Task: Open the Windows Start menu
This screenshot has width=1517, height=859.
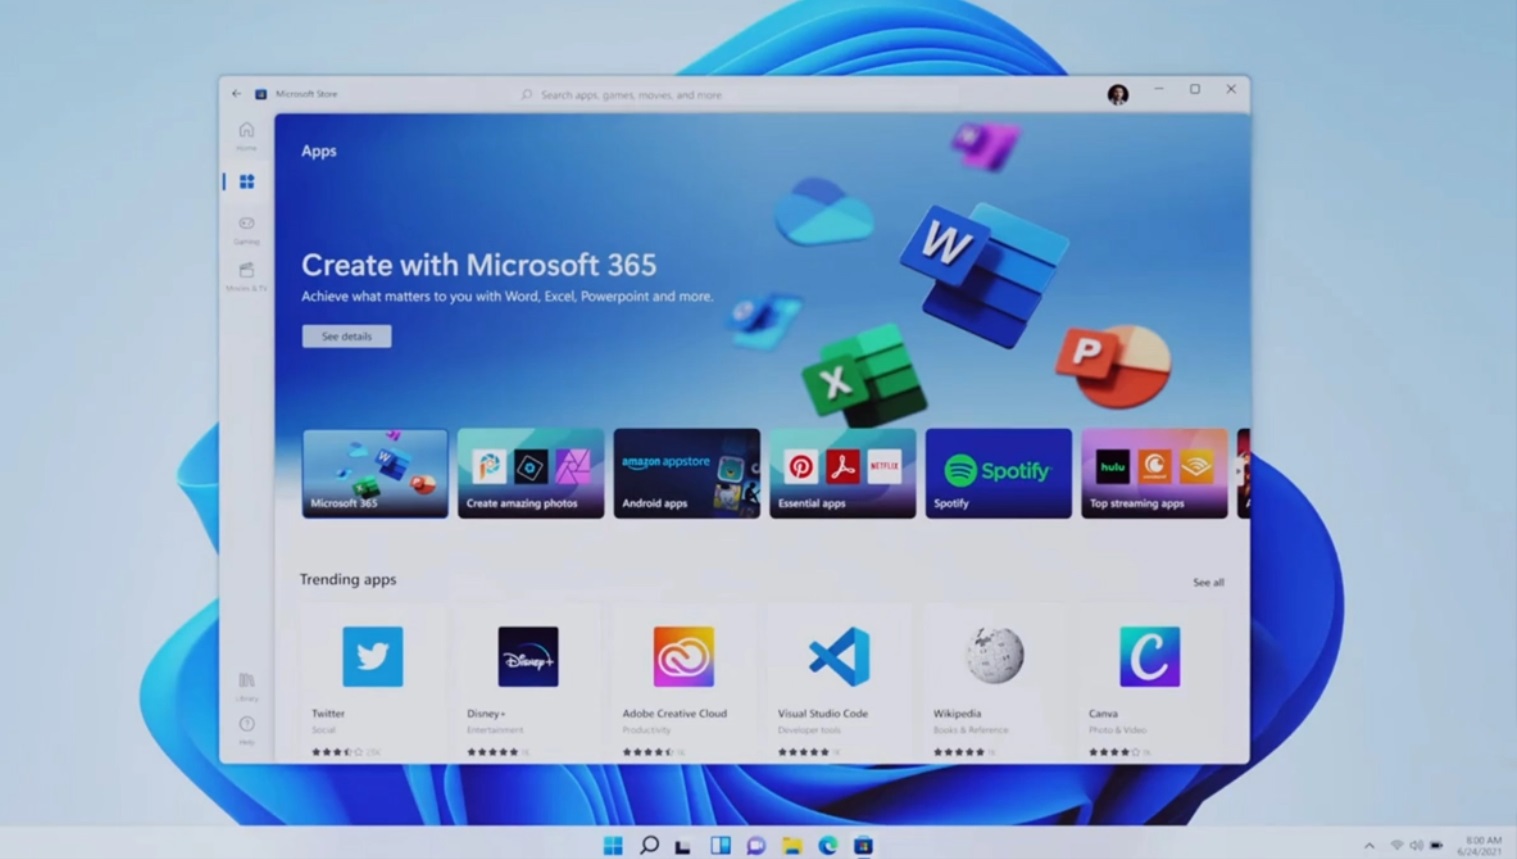Action: click(613, 846)
